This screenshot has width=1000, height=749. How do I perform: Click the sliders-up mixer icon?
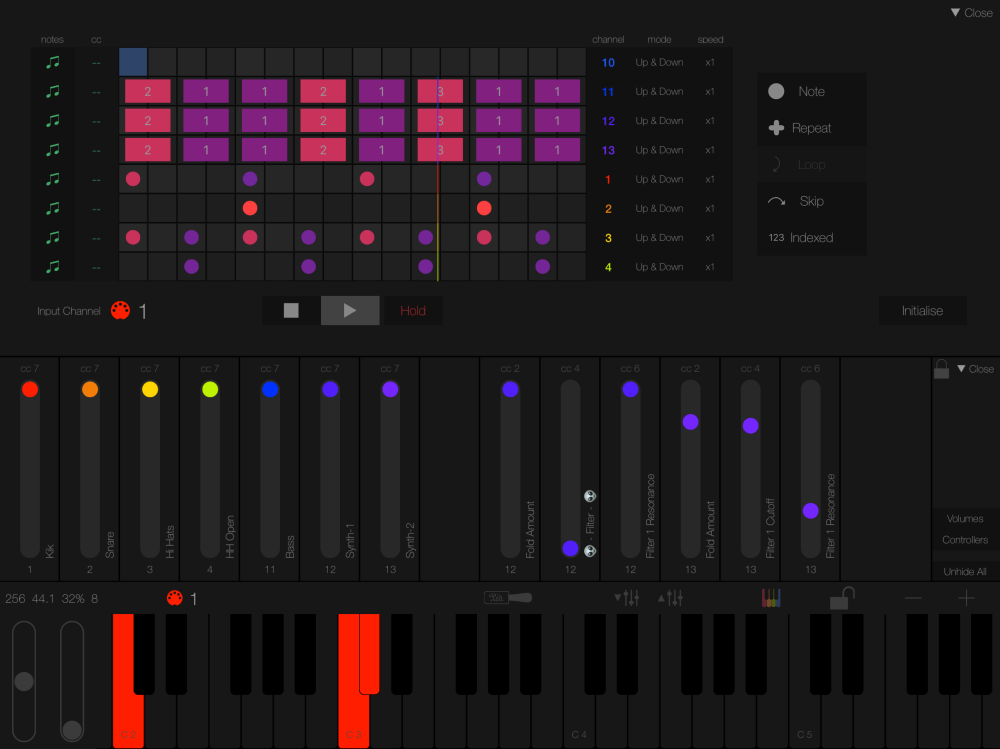[x=670, y=598]
